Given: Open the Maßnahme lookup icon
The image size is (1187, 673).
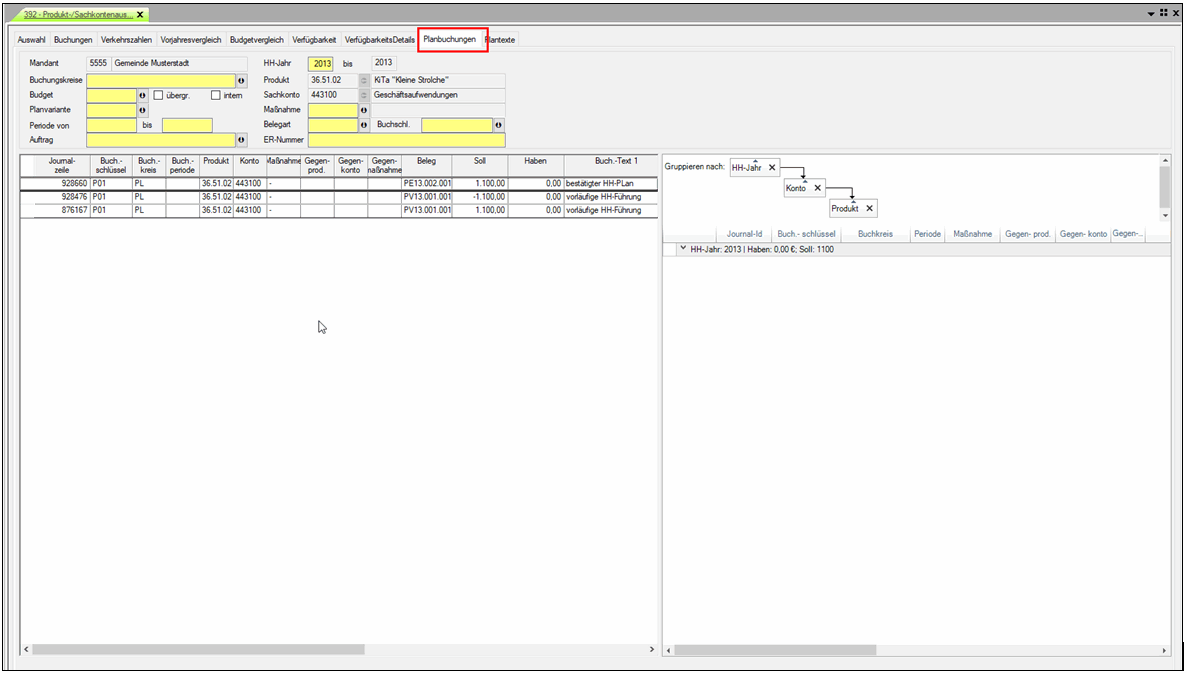Looking at the screenshot, I should pos(363,110).
